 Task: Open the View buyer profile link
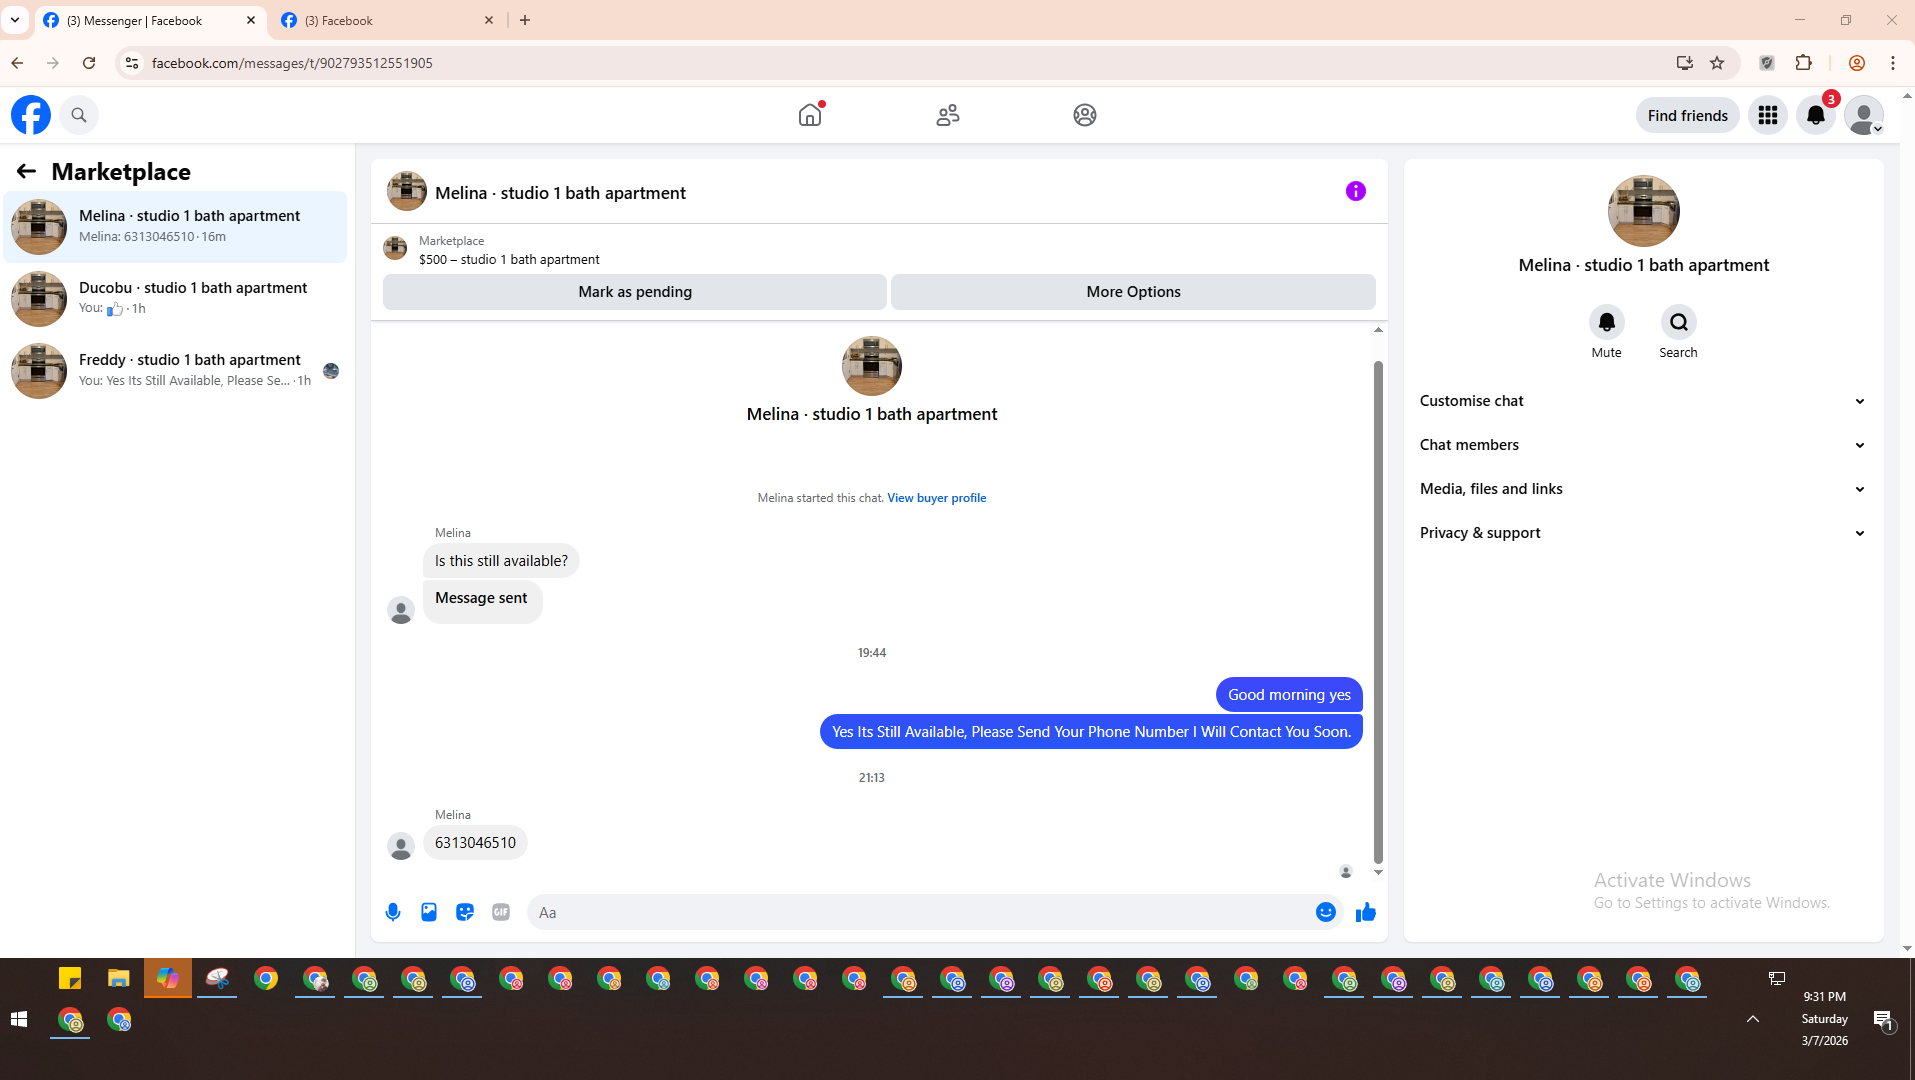[x=936, y=498]
